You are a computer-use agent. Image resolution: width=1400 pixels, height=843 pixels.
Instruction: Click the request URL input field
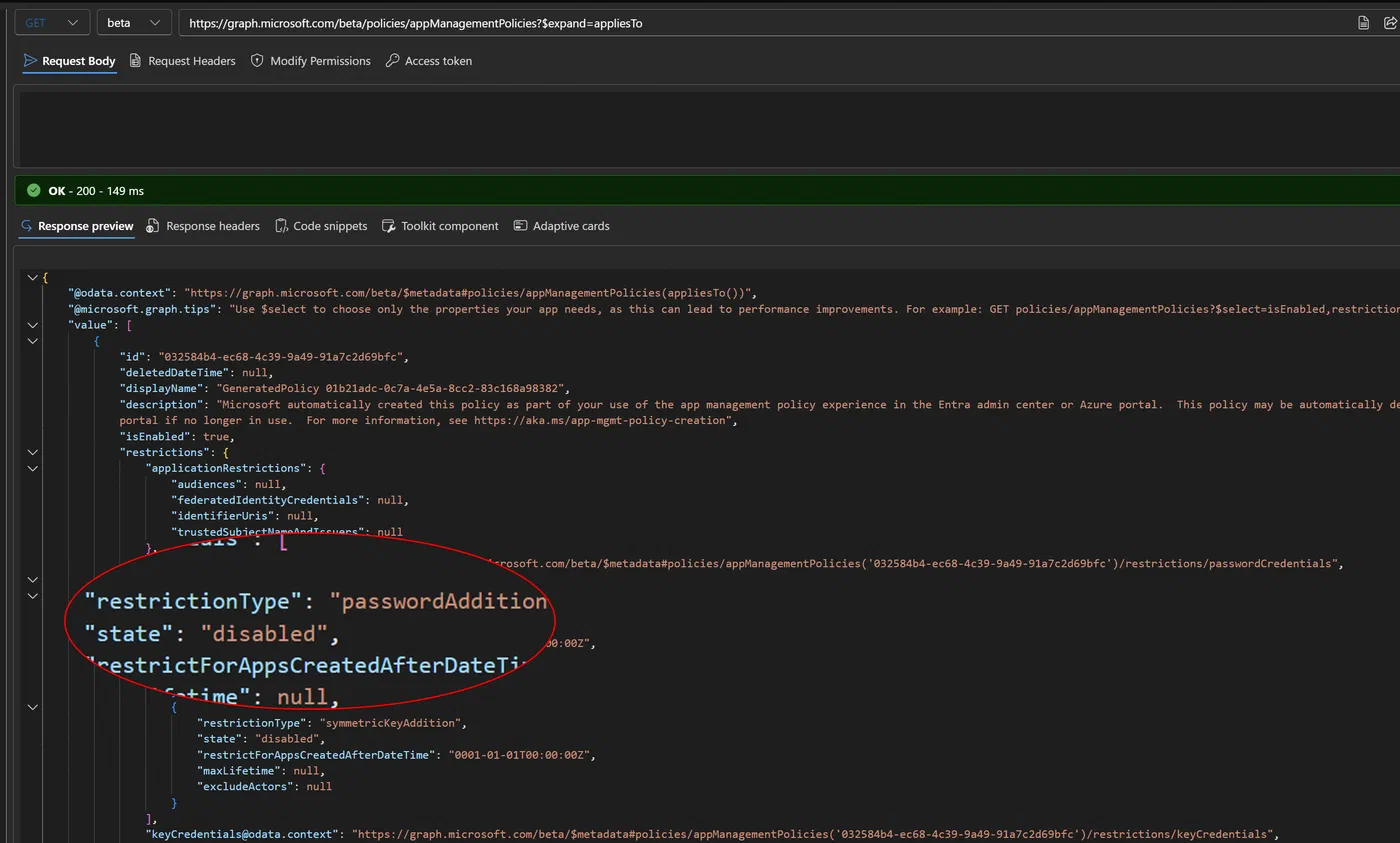(760, 23)
